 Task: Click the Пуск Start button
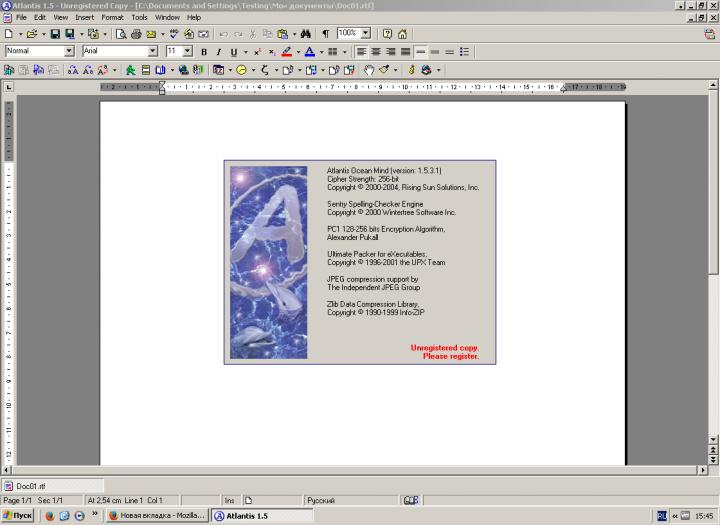pos(18,515)
